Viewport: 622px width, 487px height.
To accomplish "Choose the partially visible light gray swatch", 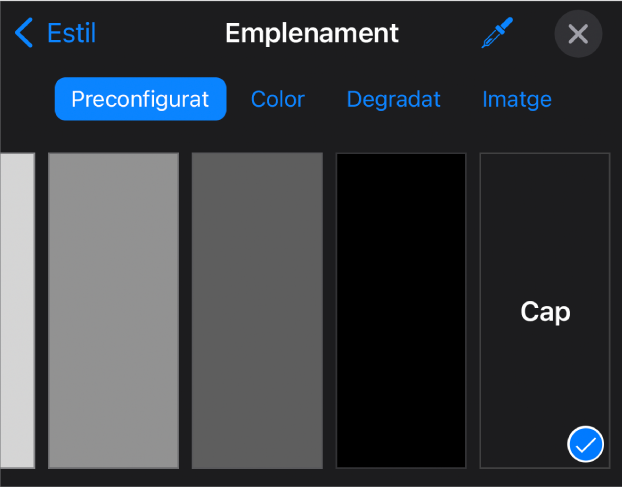I will [x=17, y=311].
